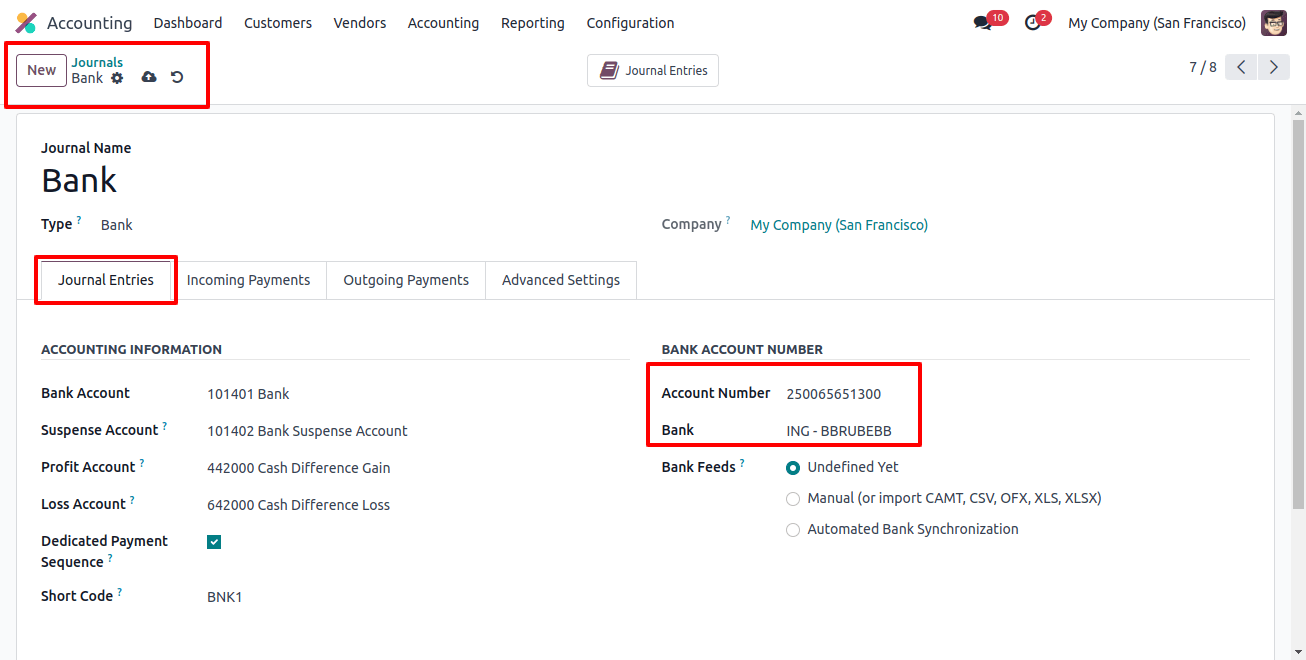Select Manual import bank feed option
The image size is (1306, 660).
(793, 498)
